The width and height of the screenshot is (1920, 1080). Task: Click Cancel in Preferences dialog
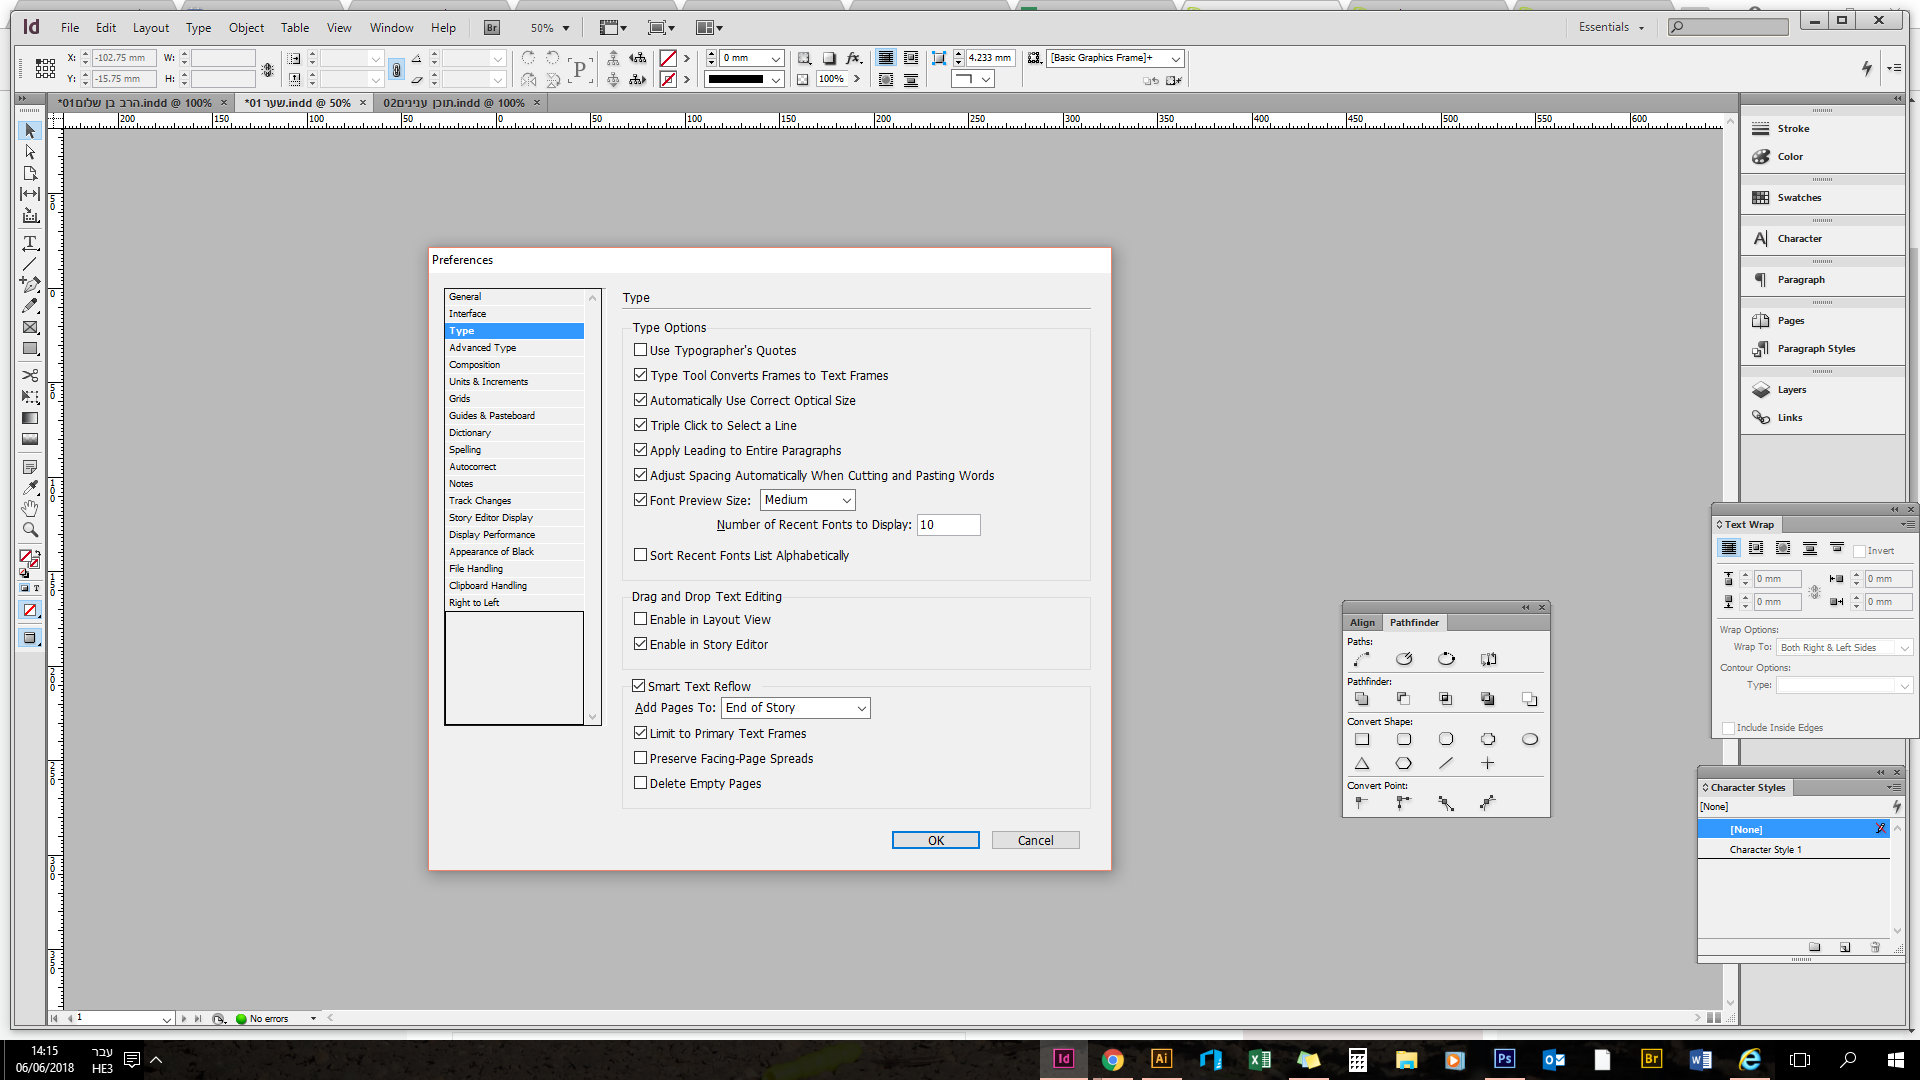[1035, 840]
